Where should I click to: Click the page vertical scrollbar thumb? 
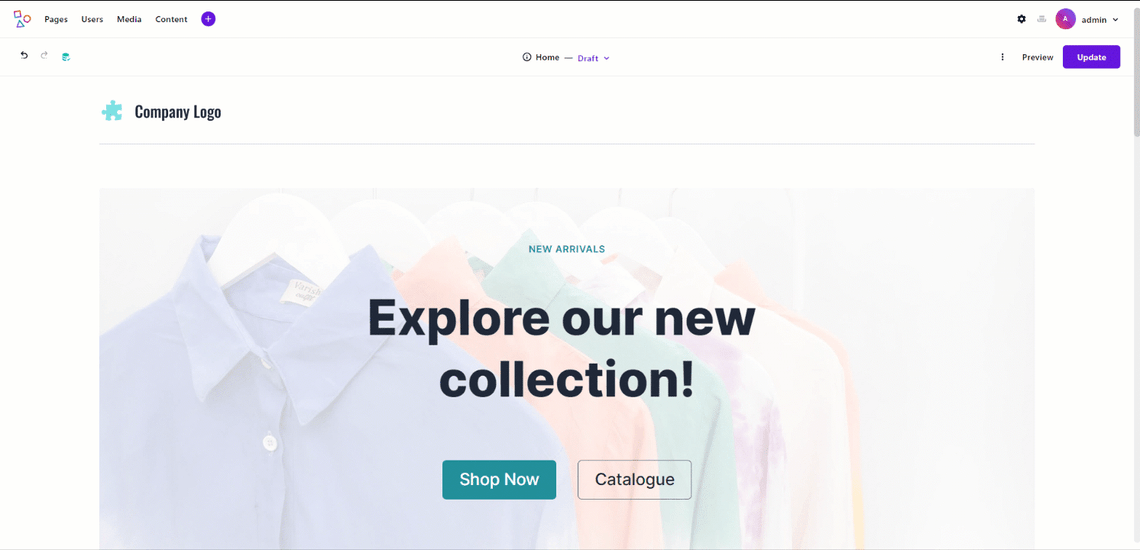[x=1136, y=69]
